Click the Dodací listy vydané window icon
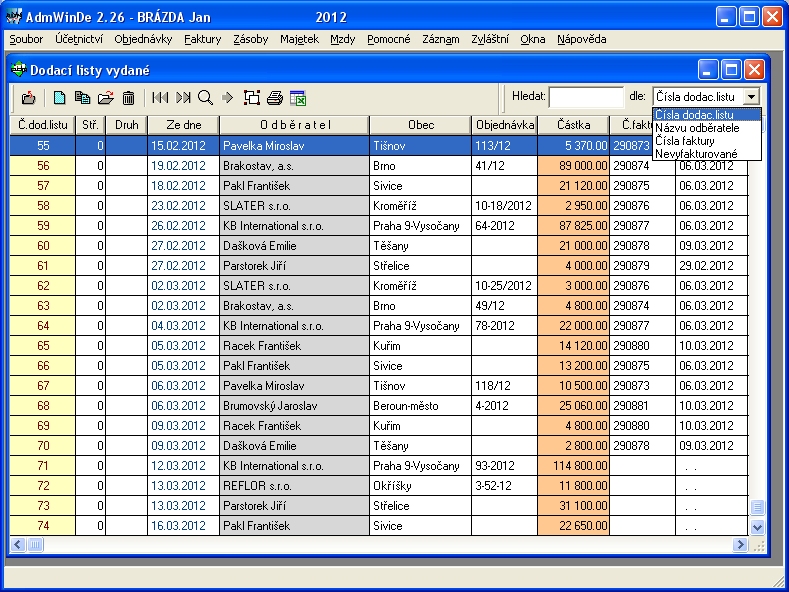The width and height of the screenshot is (789, 592). pos(19,69)
